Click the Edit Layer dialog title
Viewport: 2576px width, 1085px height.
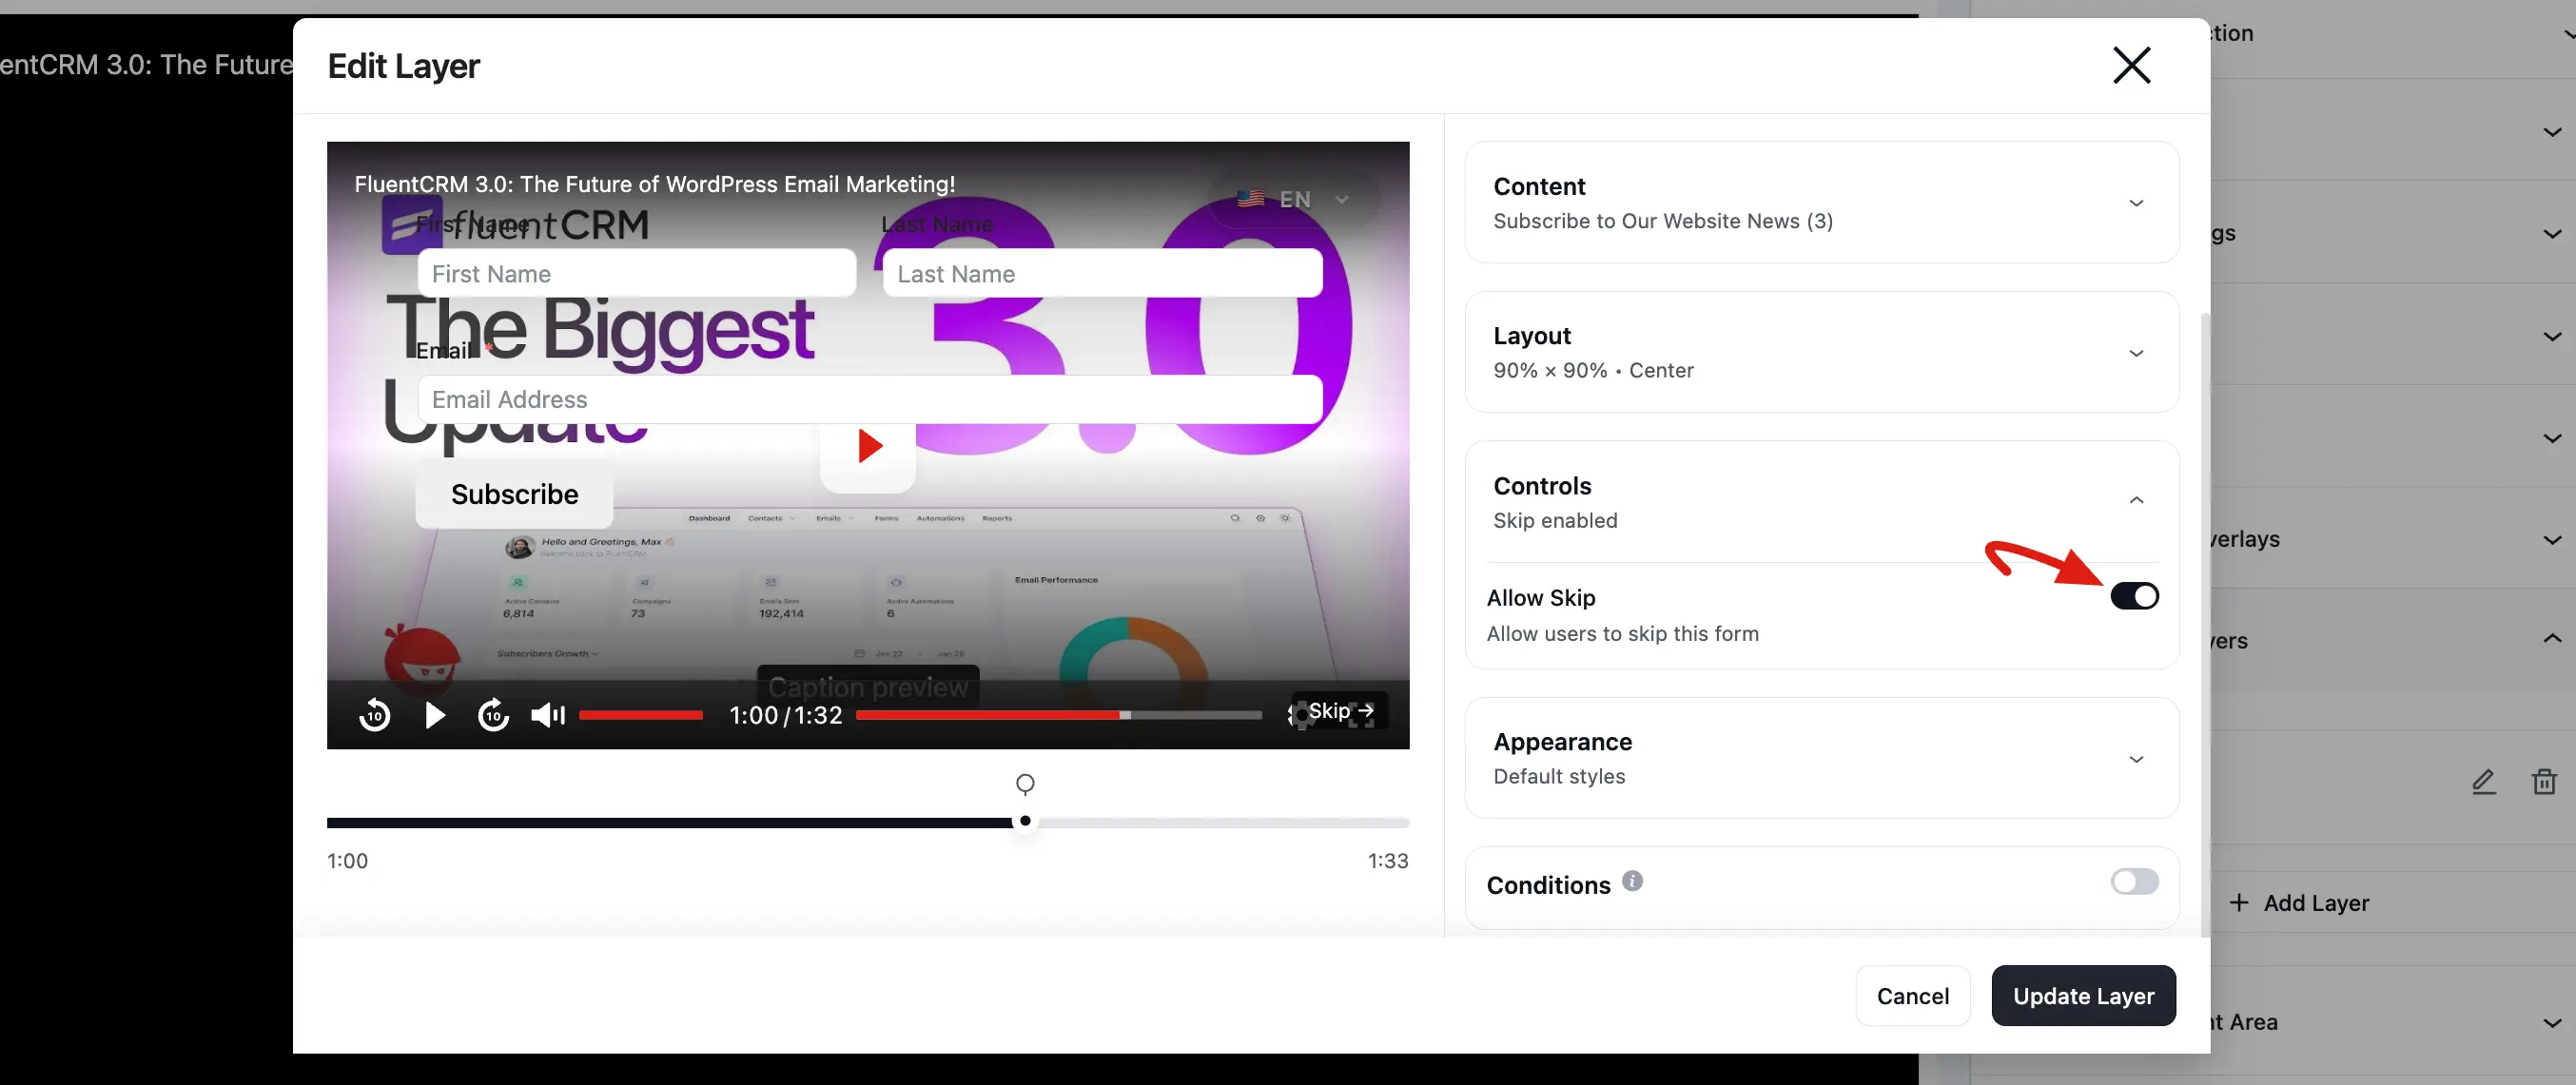(404, 66)
